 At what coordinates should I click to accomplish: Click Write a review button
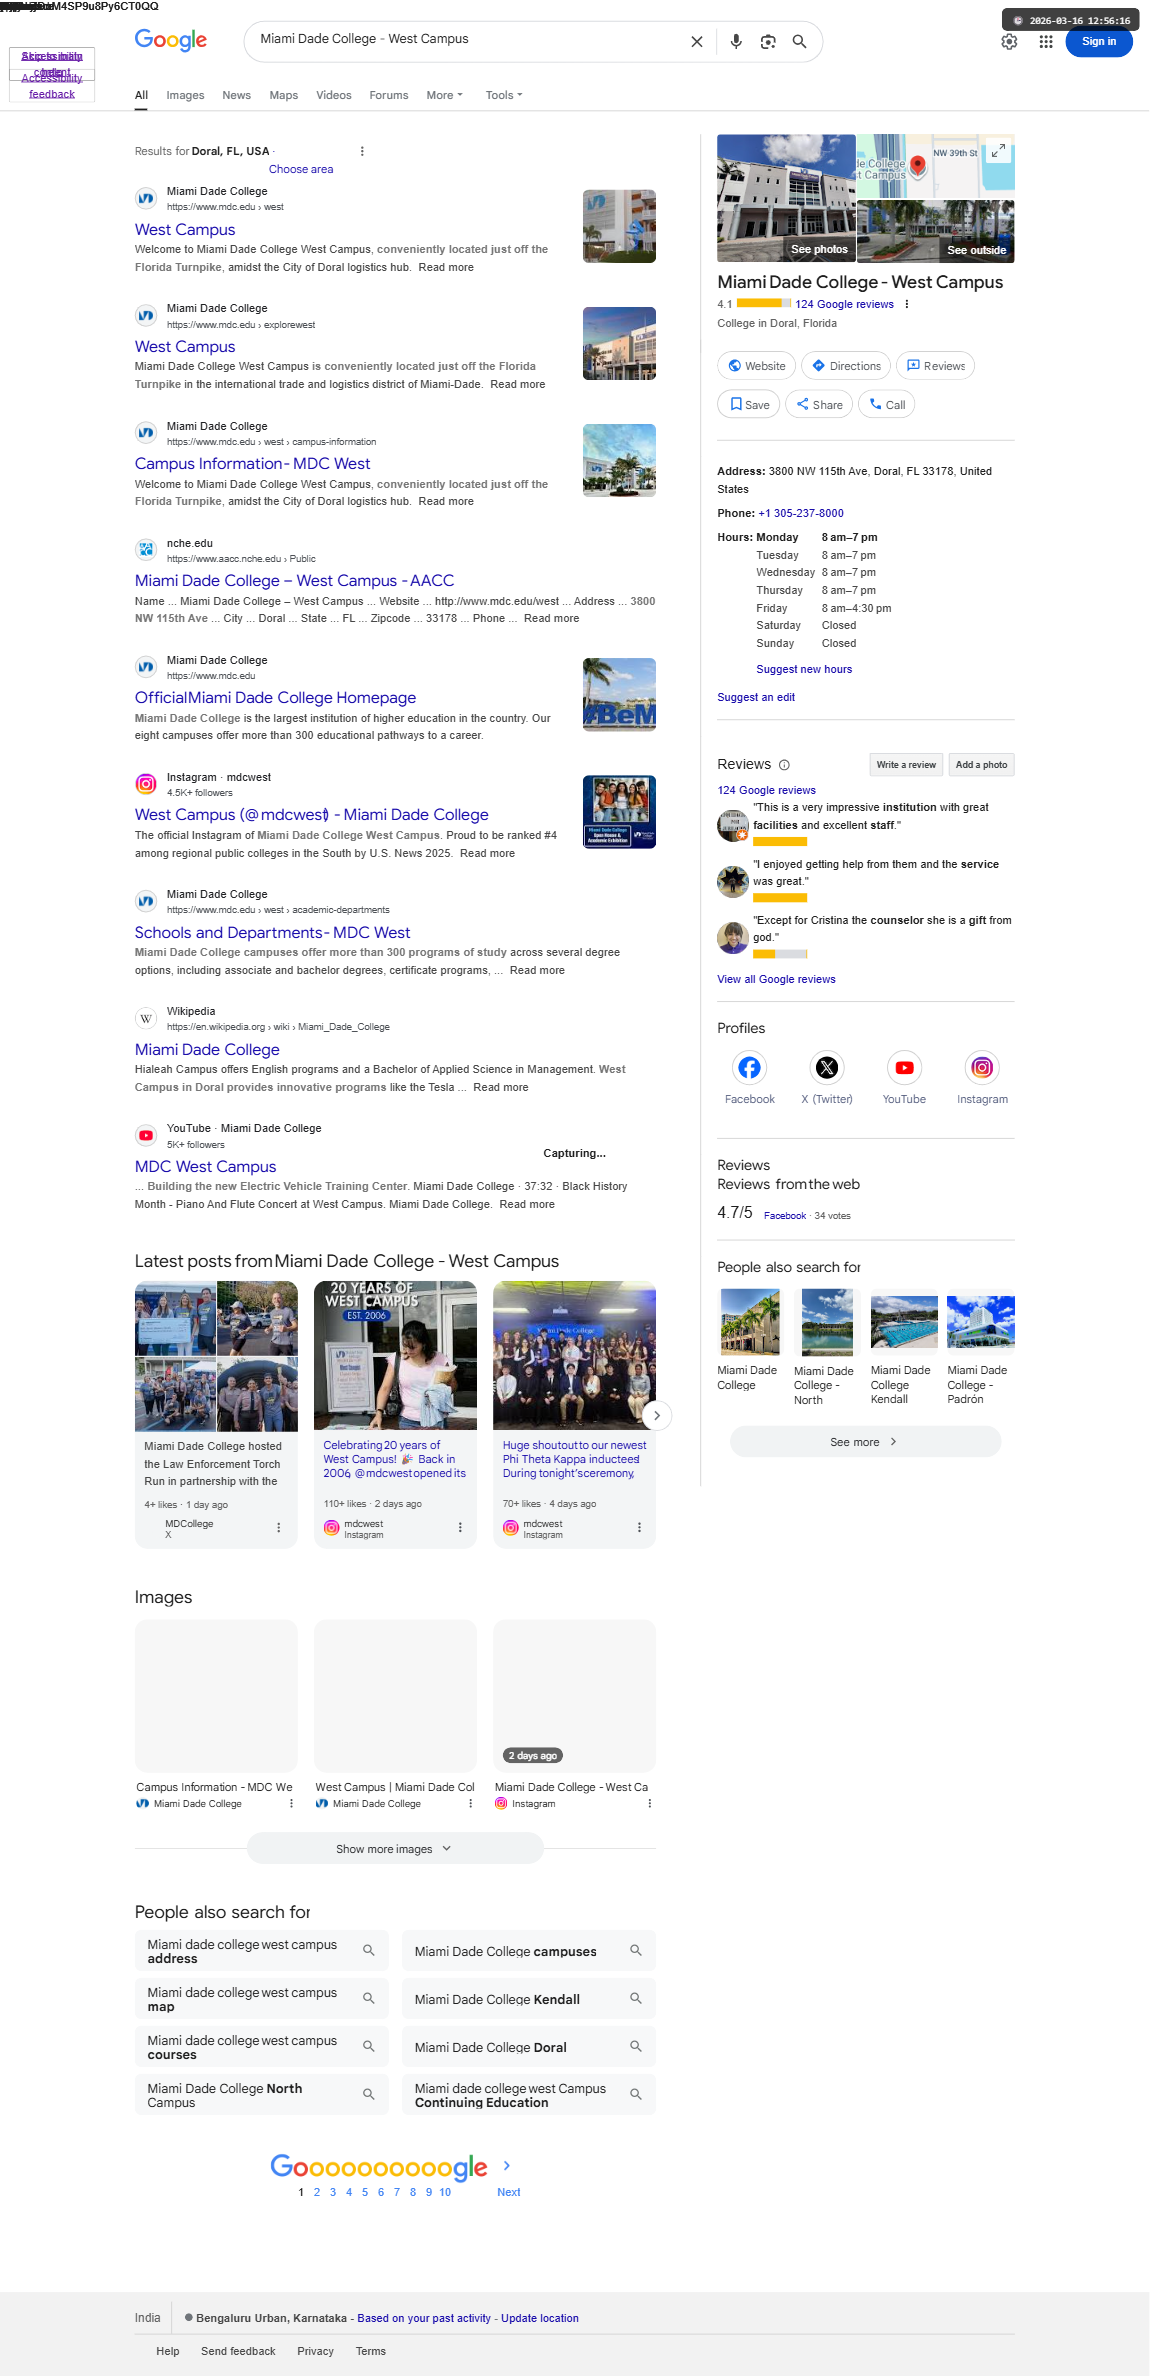(x=906, y=765)
